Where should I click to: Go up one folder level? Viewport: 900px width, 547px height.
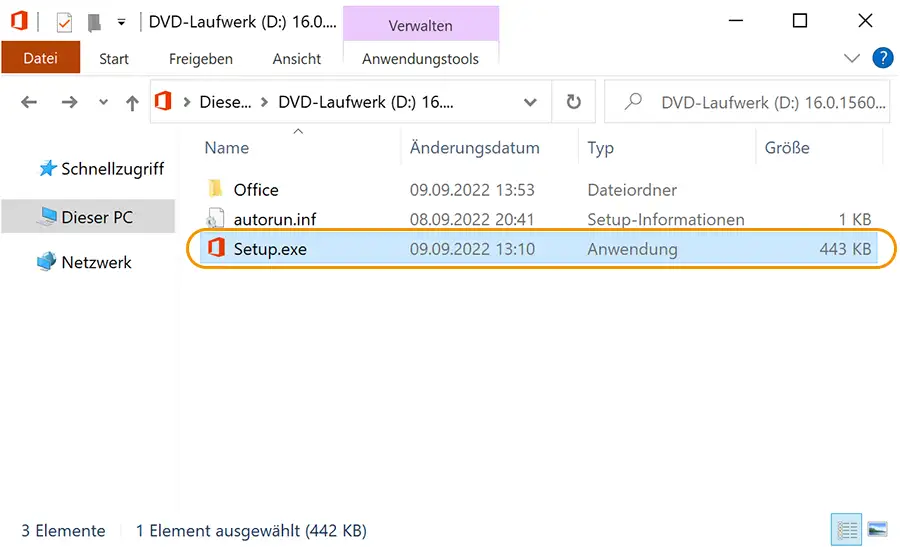click(x=132, y=103)
